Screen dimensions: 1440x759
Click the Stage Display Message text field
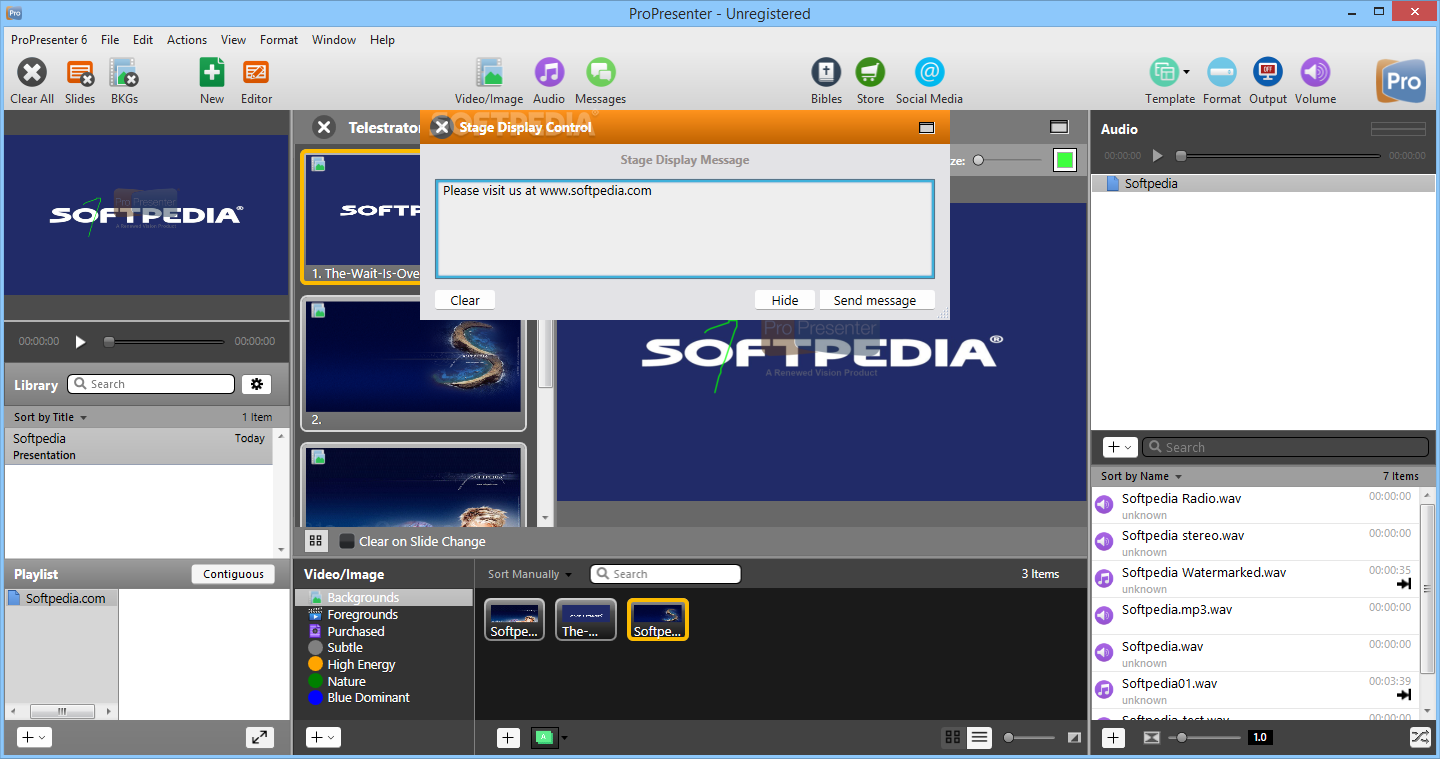[x=685, y=229]
